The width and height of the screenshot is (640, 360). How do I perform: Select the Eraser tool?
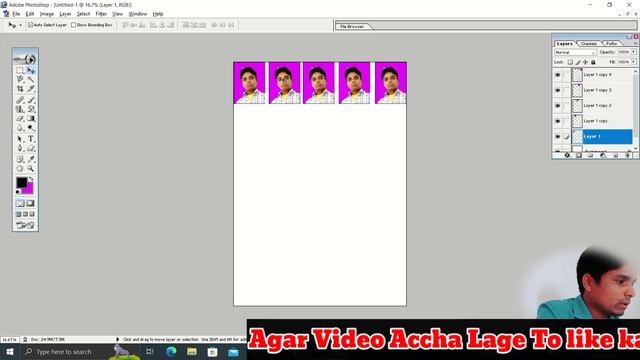(x=20, y=118)
